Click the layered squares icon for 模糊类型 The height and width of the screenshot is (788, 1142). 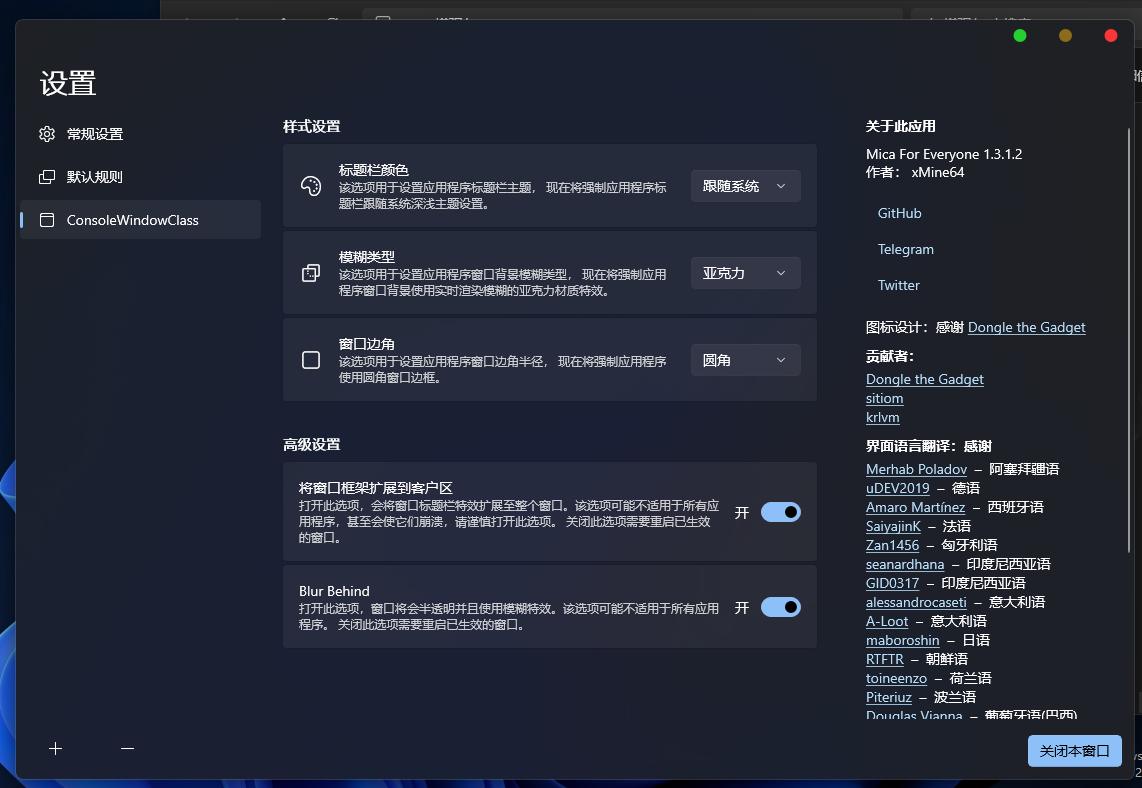311,273
